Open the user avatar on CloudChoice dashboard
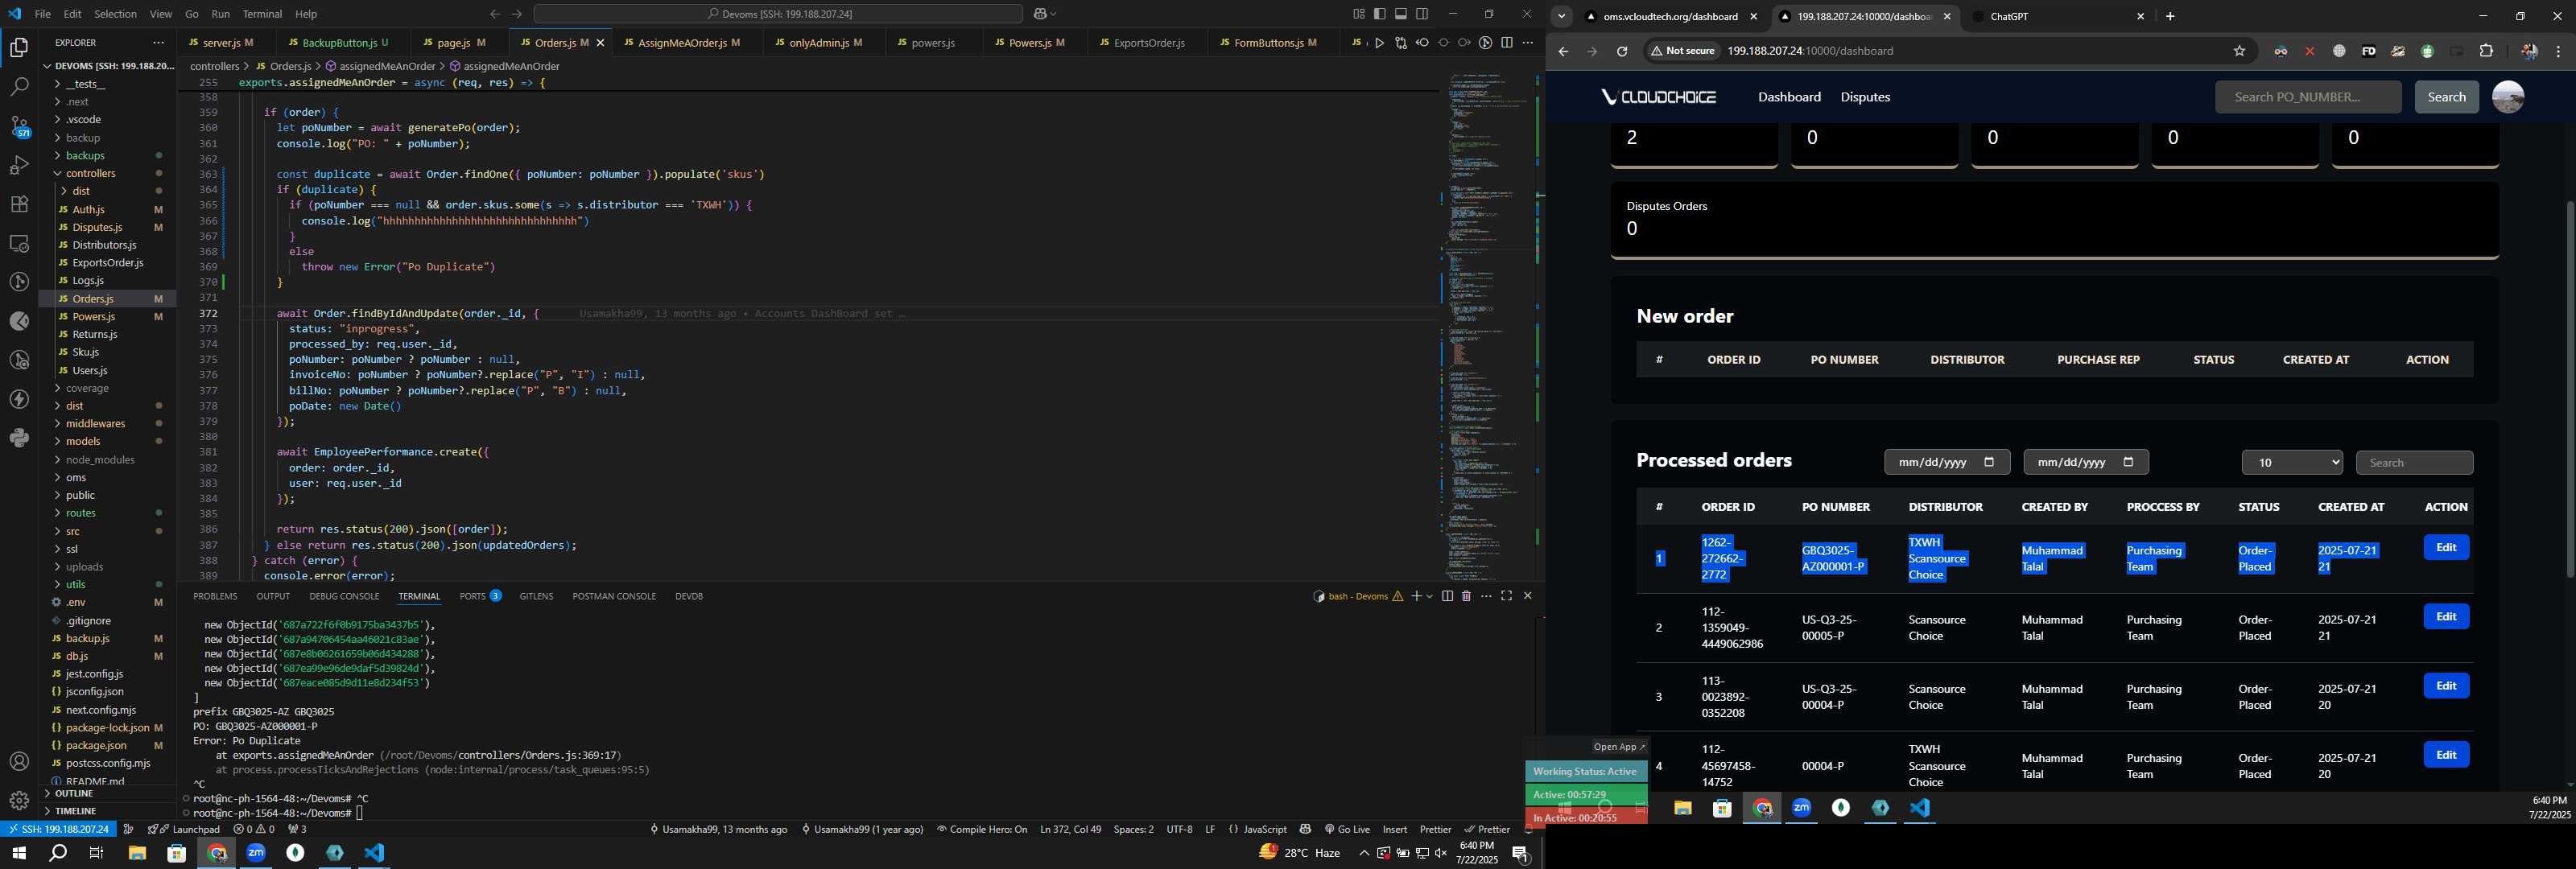The height and width of the screenshot is (869, 2576). [2507, 97]
